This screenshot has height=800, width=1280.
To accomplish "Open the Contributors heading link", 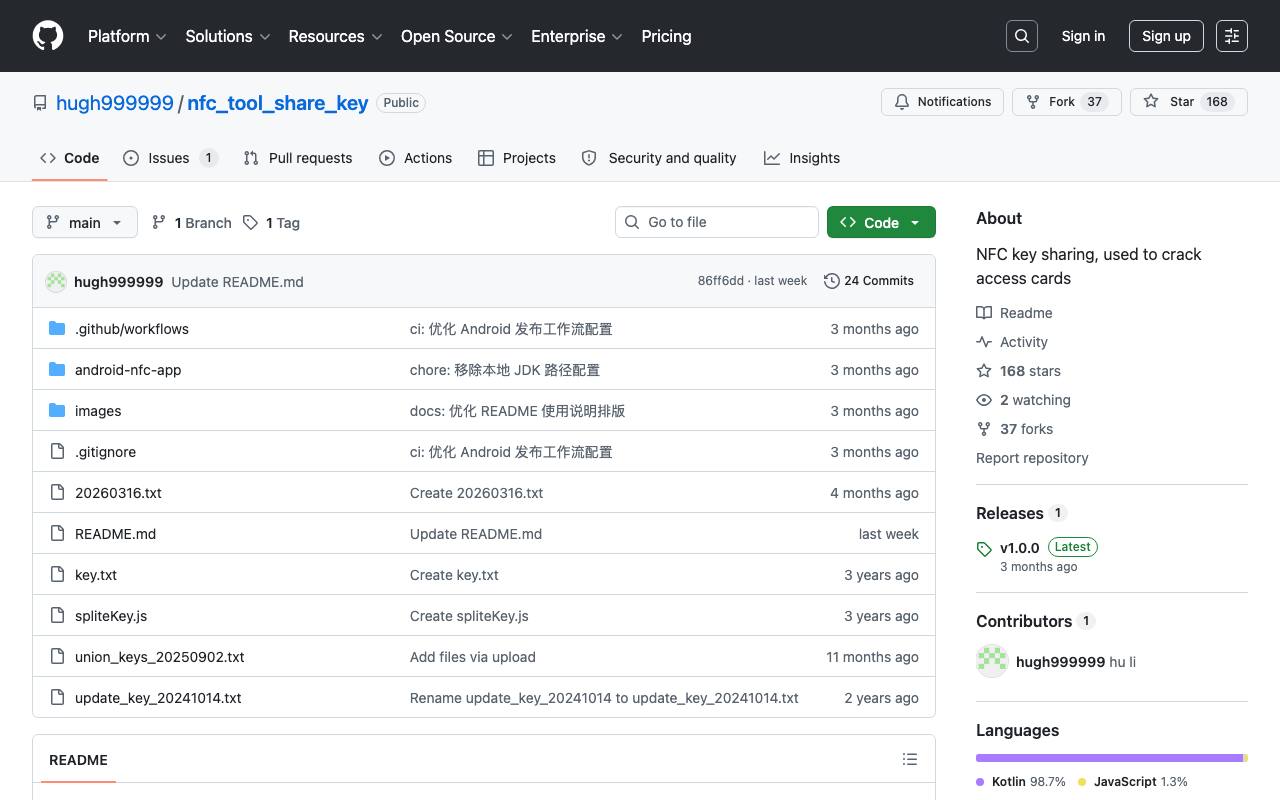I will coord(1035,621).
